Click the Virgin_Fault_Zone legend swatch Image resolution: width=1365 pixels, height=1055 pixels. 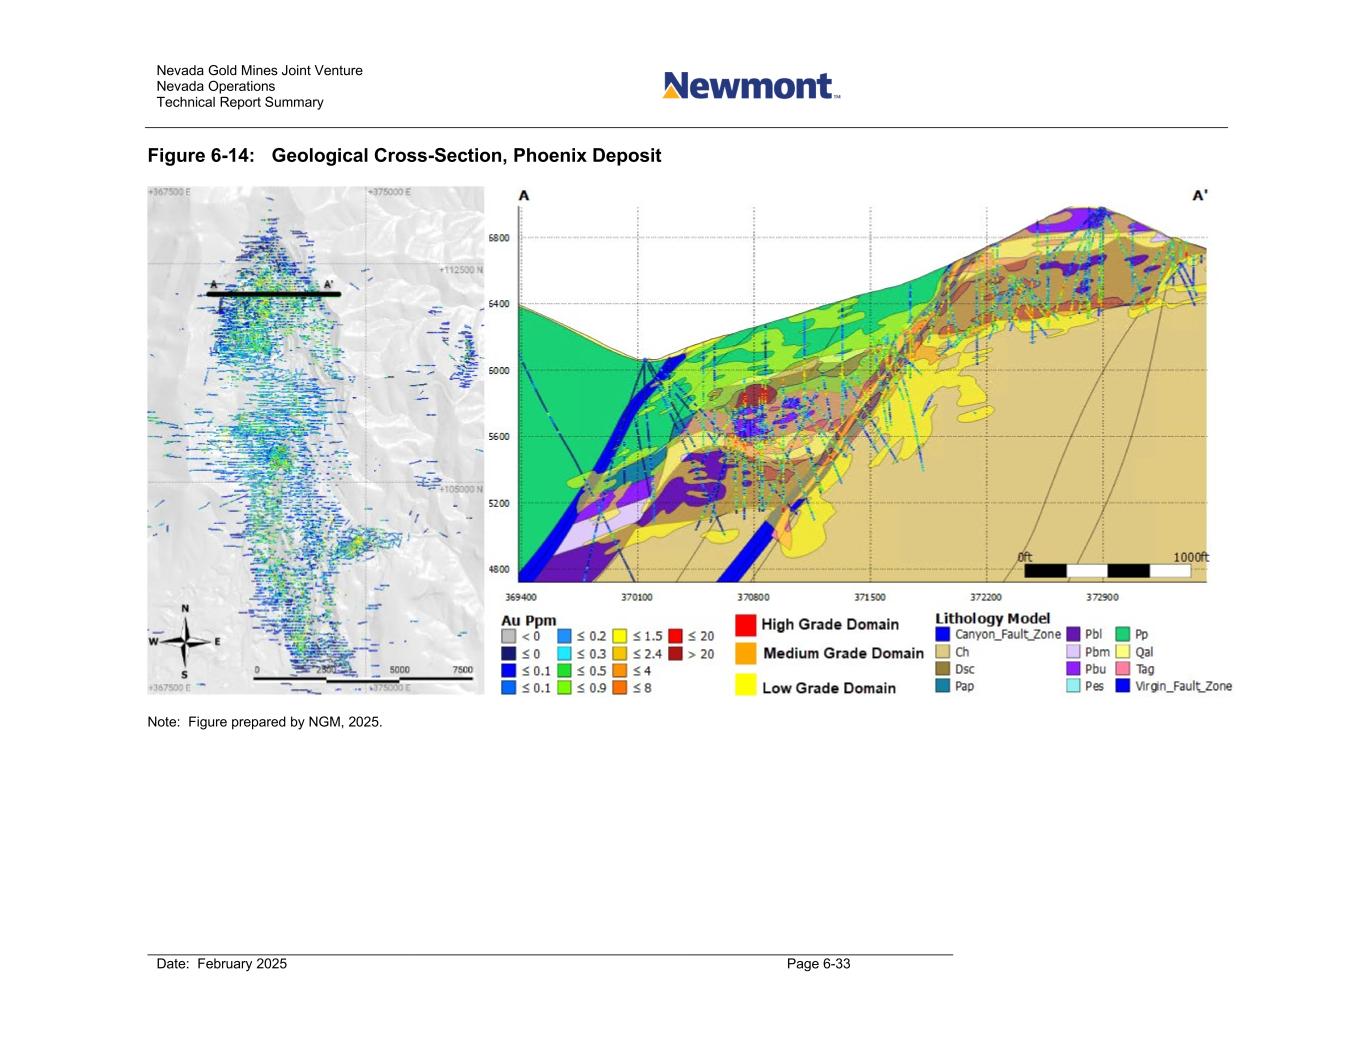tap(1123, 686)
